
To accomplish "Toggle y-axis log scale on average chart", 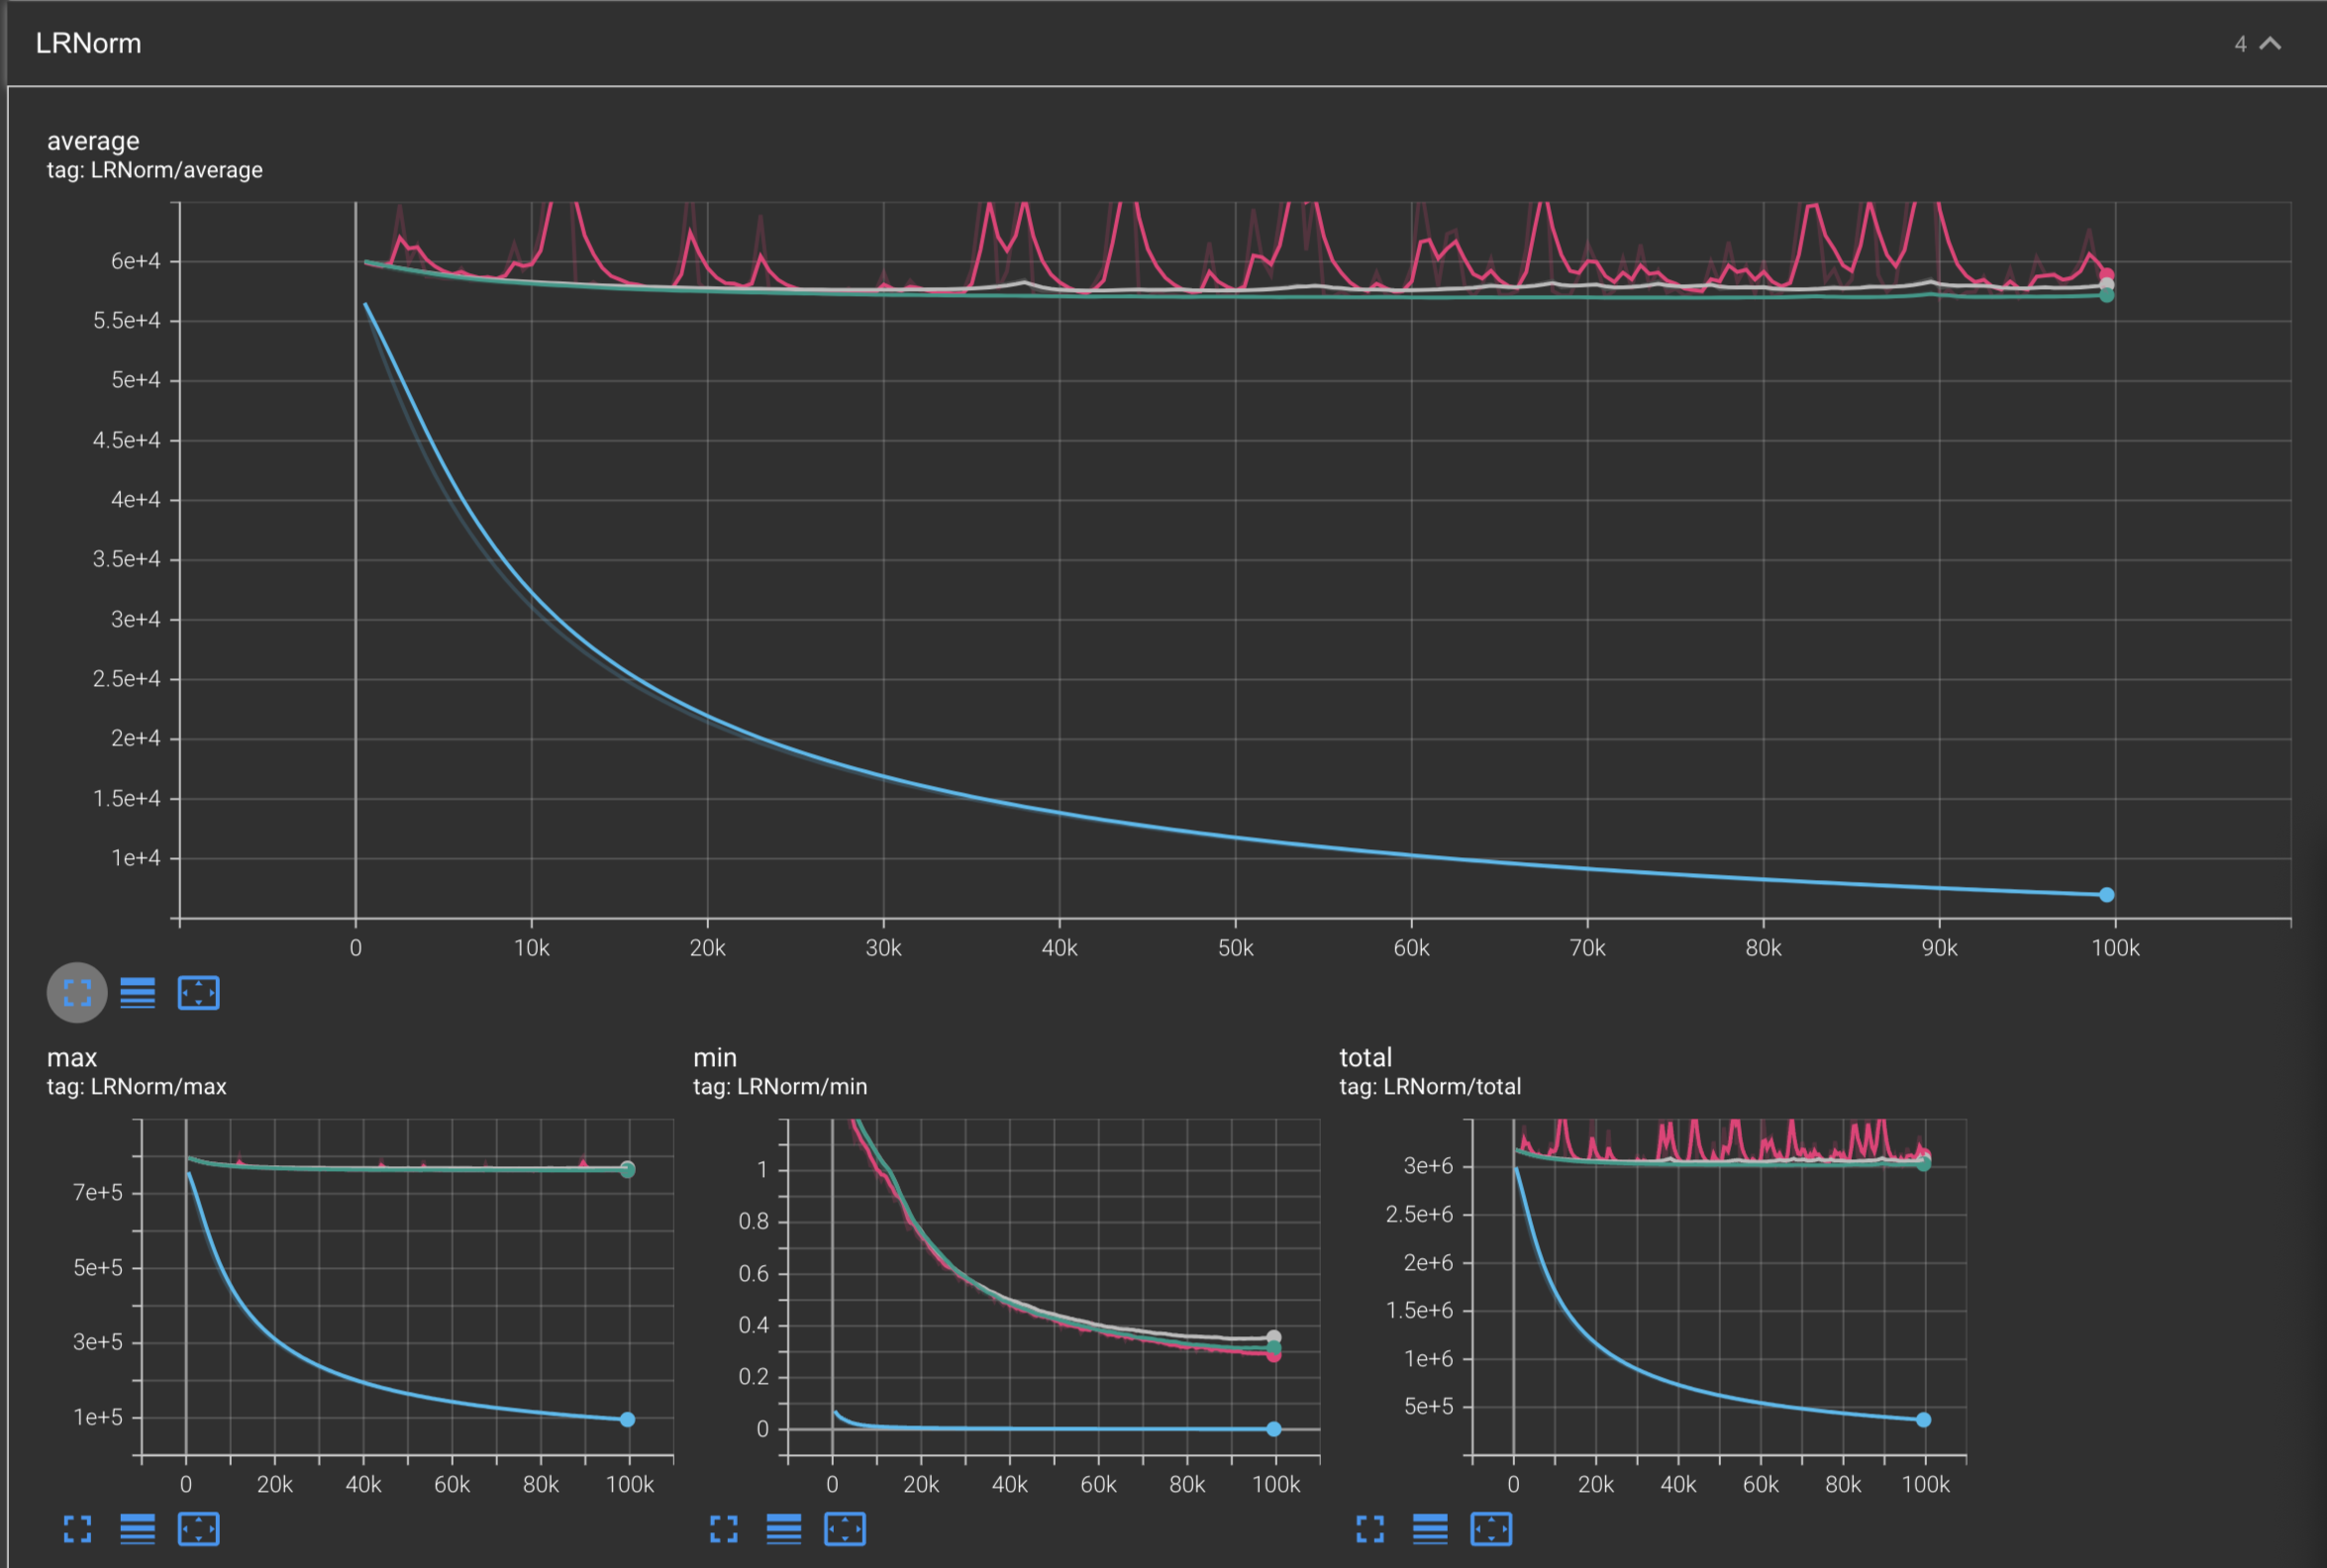I will point(138,992).
